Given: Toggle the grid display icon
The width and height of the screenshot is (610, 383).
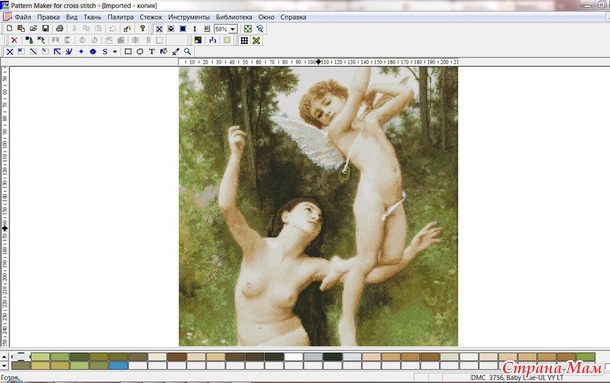Looking at the screenshot, I should 244,40.
